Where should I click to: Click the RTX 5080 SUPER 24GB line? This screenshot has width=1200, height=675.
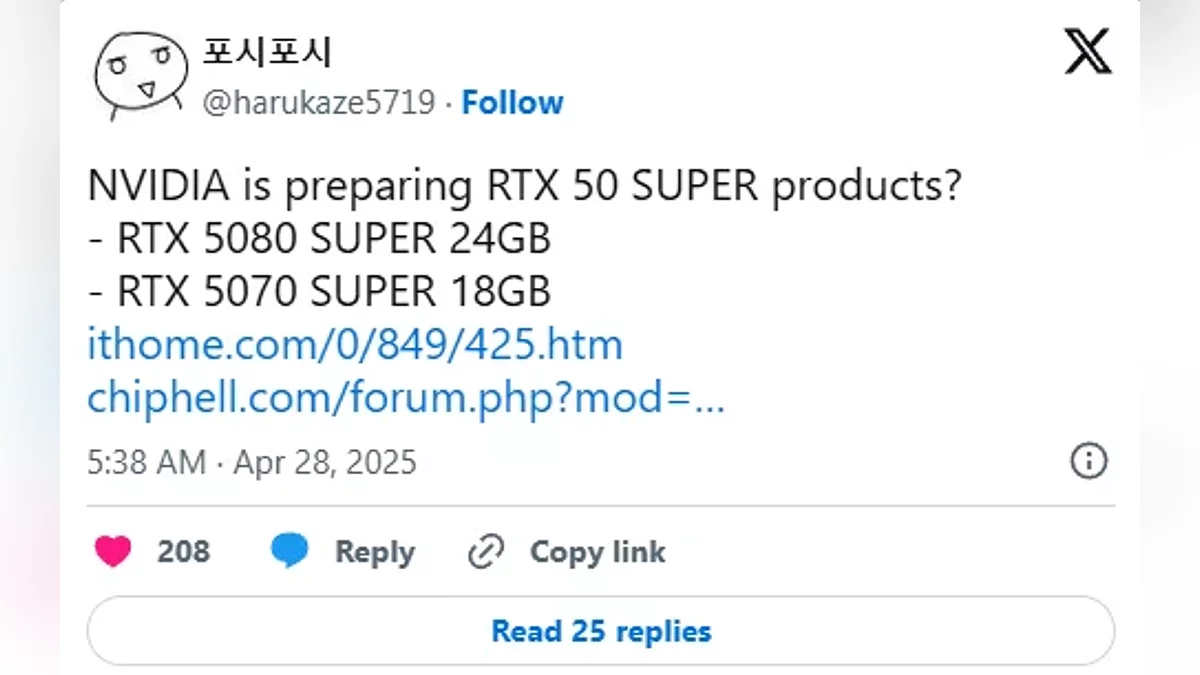320,239
